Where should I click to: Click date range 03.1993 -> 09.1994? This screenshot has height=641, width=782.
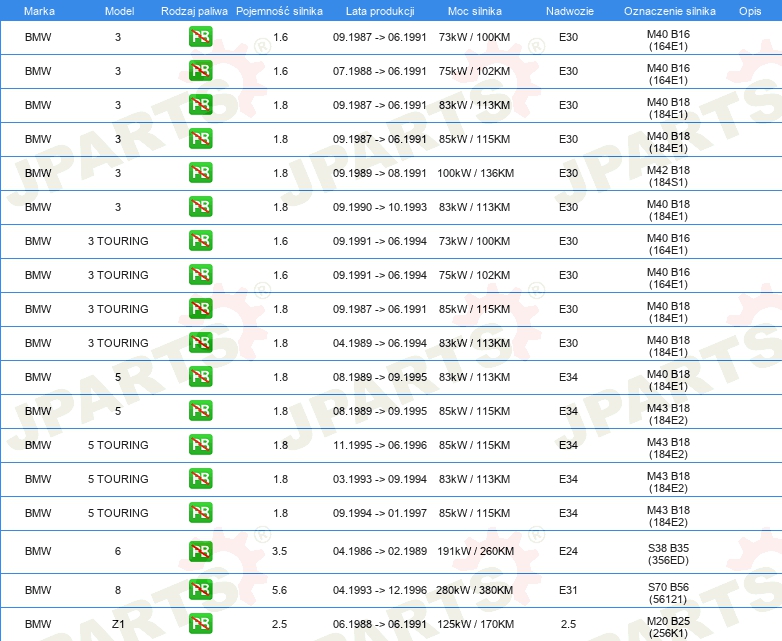380,479
